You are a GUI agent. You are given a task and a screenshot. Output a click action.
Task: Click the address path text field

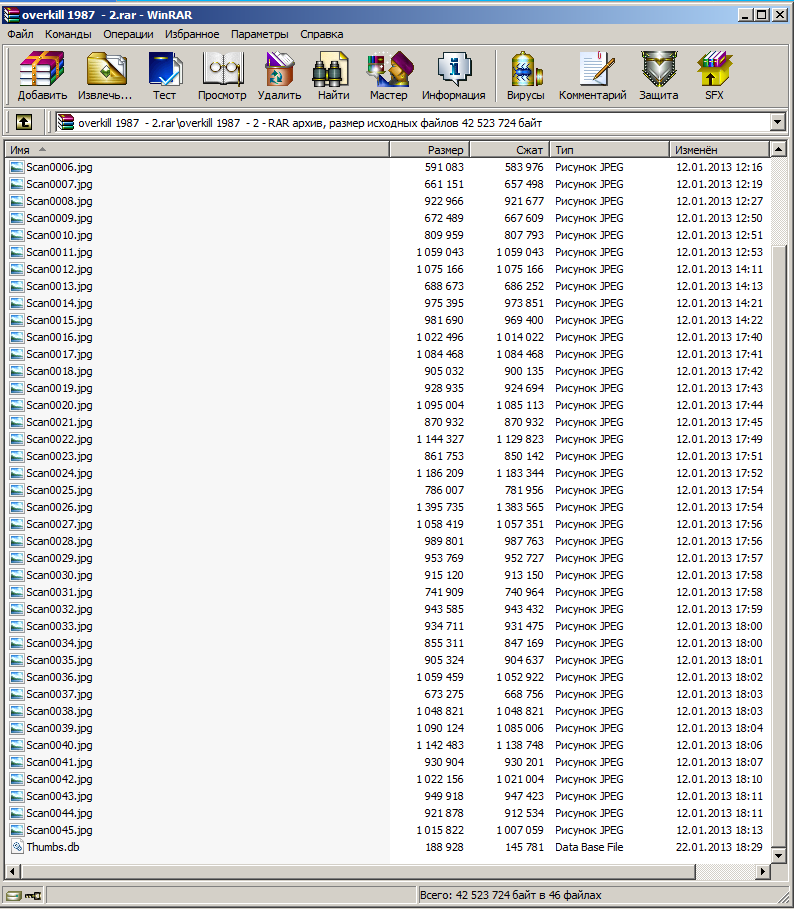coord(411,122)
